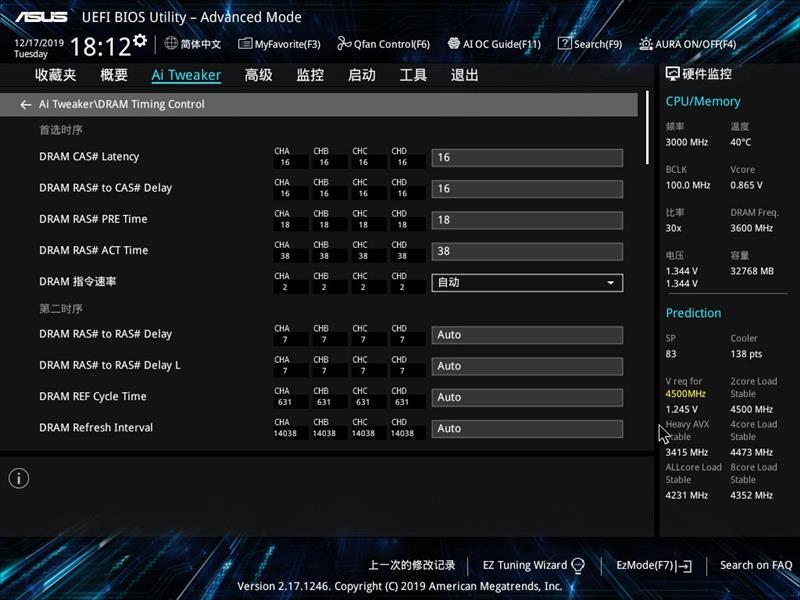Image resolution: width=800 pixels, height=600 pixels.
Task: Click the back arrow in Ai Tweaker breadcrumb
Action: [26, 104]
